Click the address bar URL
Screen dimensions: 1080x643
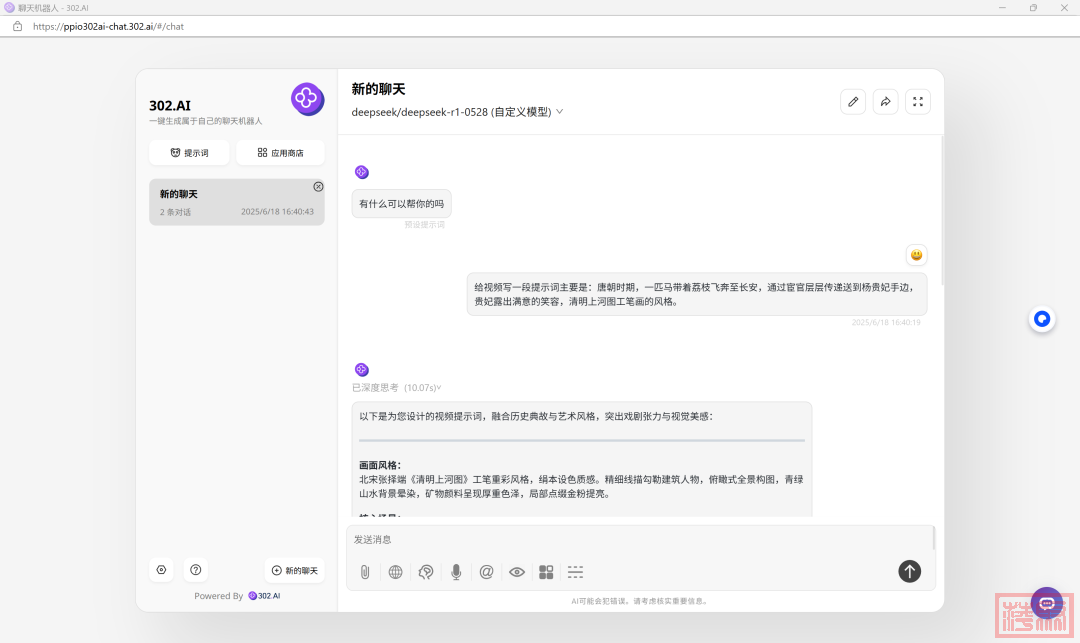[x=108, y=27]
